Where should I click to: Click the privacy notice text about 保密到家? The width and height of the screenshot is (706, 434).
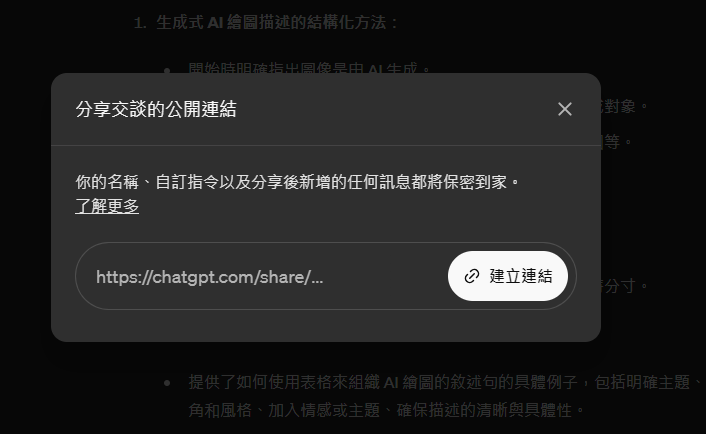pyautogui.click(x=298, y=182)
